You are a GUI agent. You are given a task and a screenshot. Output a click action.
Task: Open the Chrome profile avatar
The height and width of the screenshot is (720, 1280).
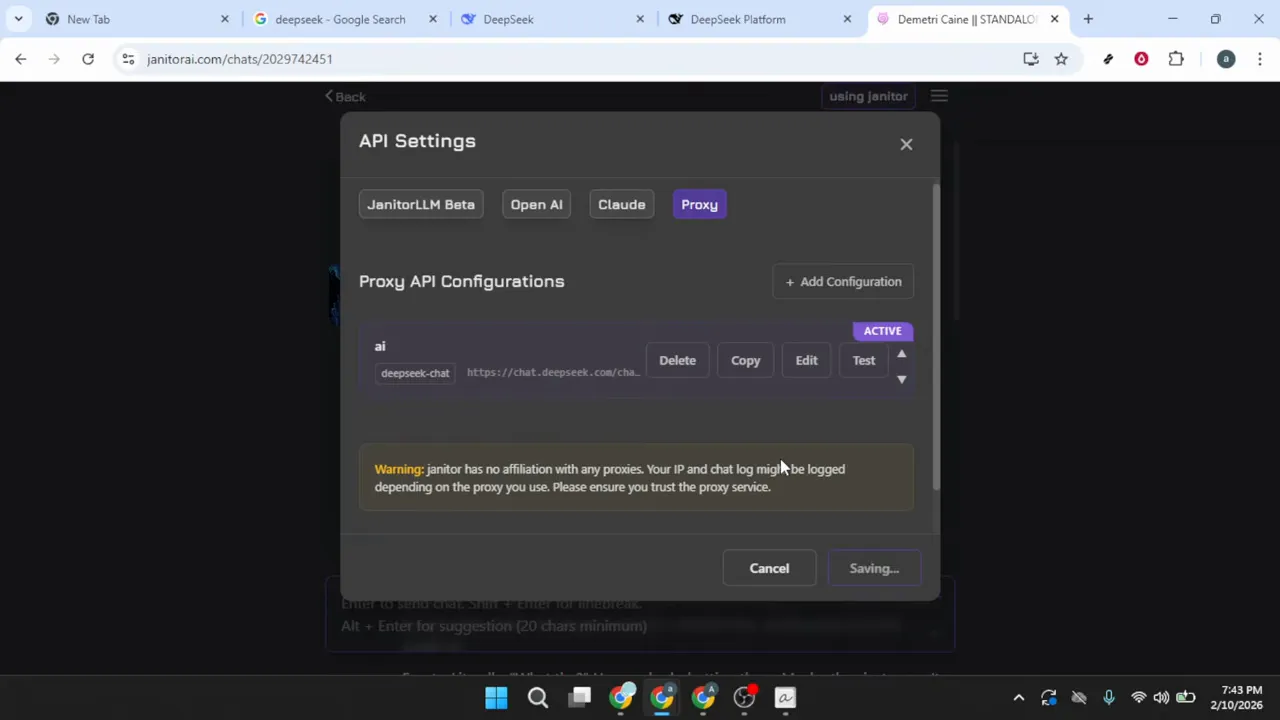coord(1226,59)
